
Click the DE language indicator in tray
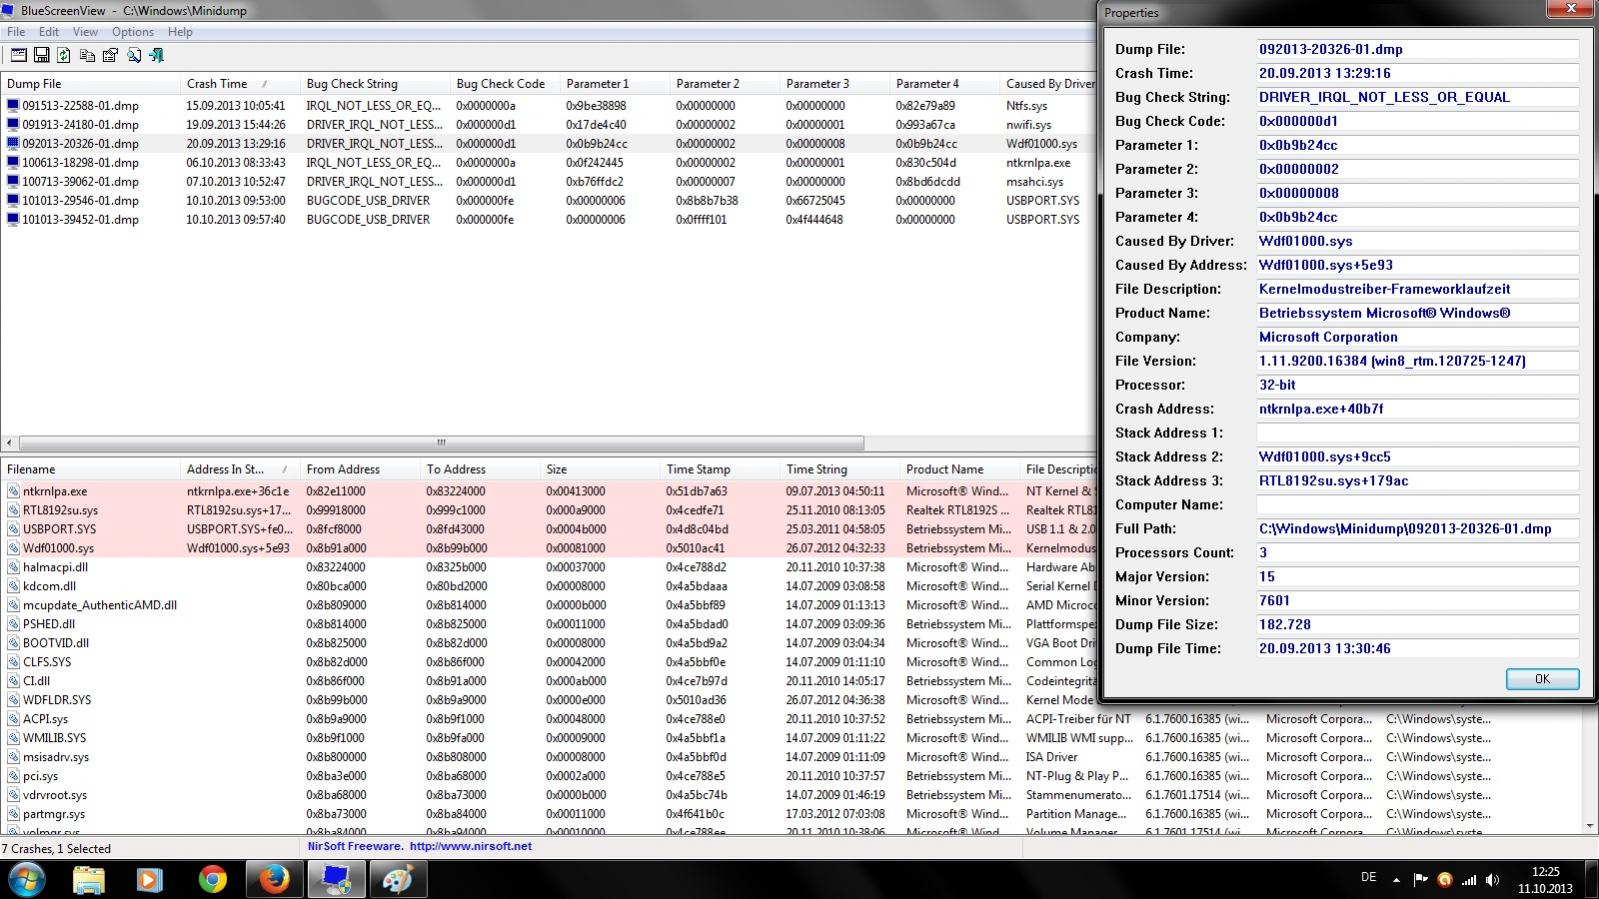coord(1368,877)
